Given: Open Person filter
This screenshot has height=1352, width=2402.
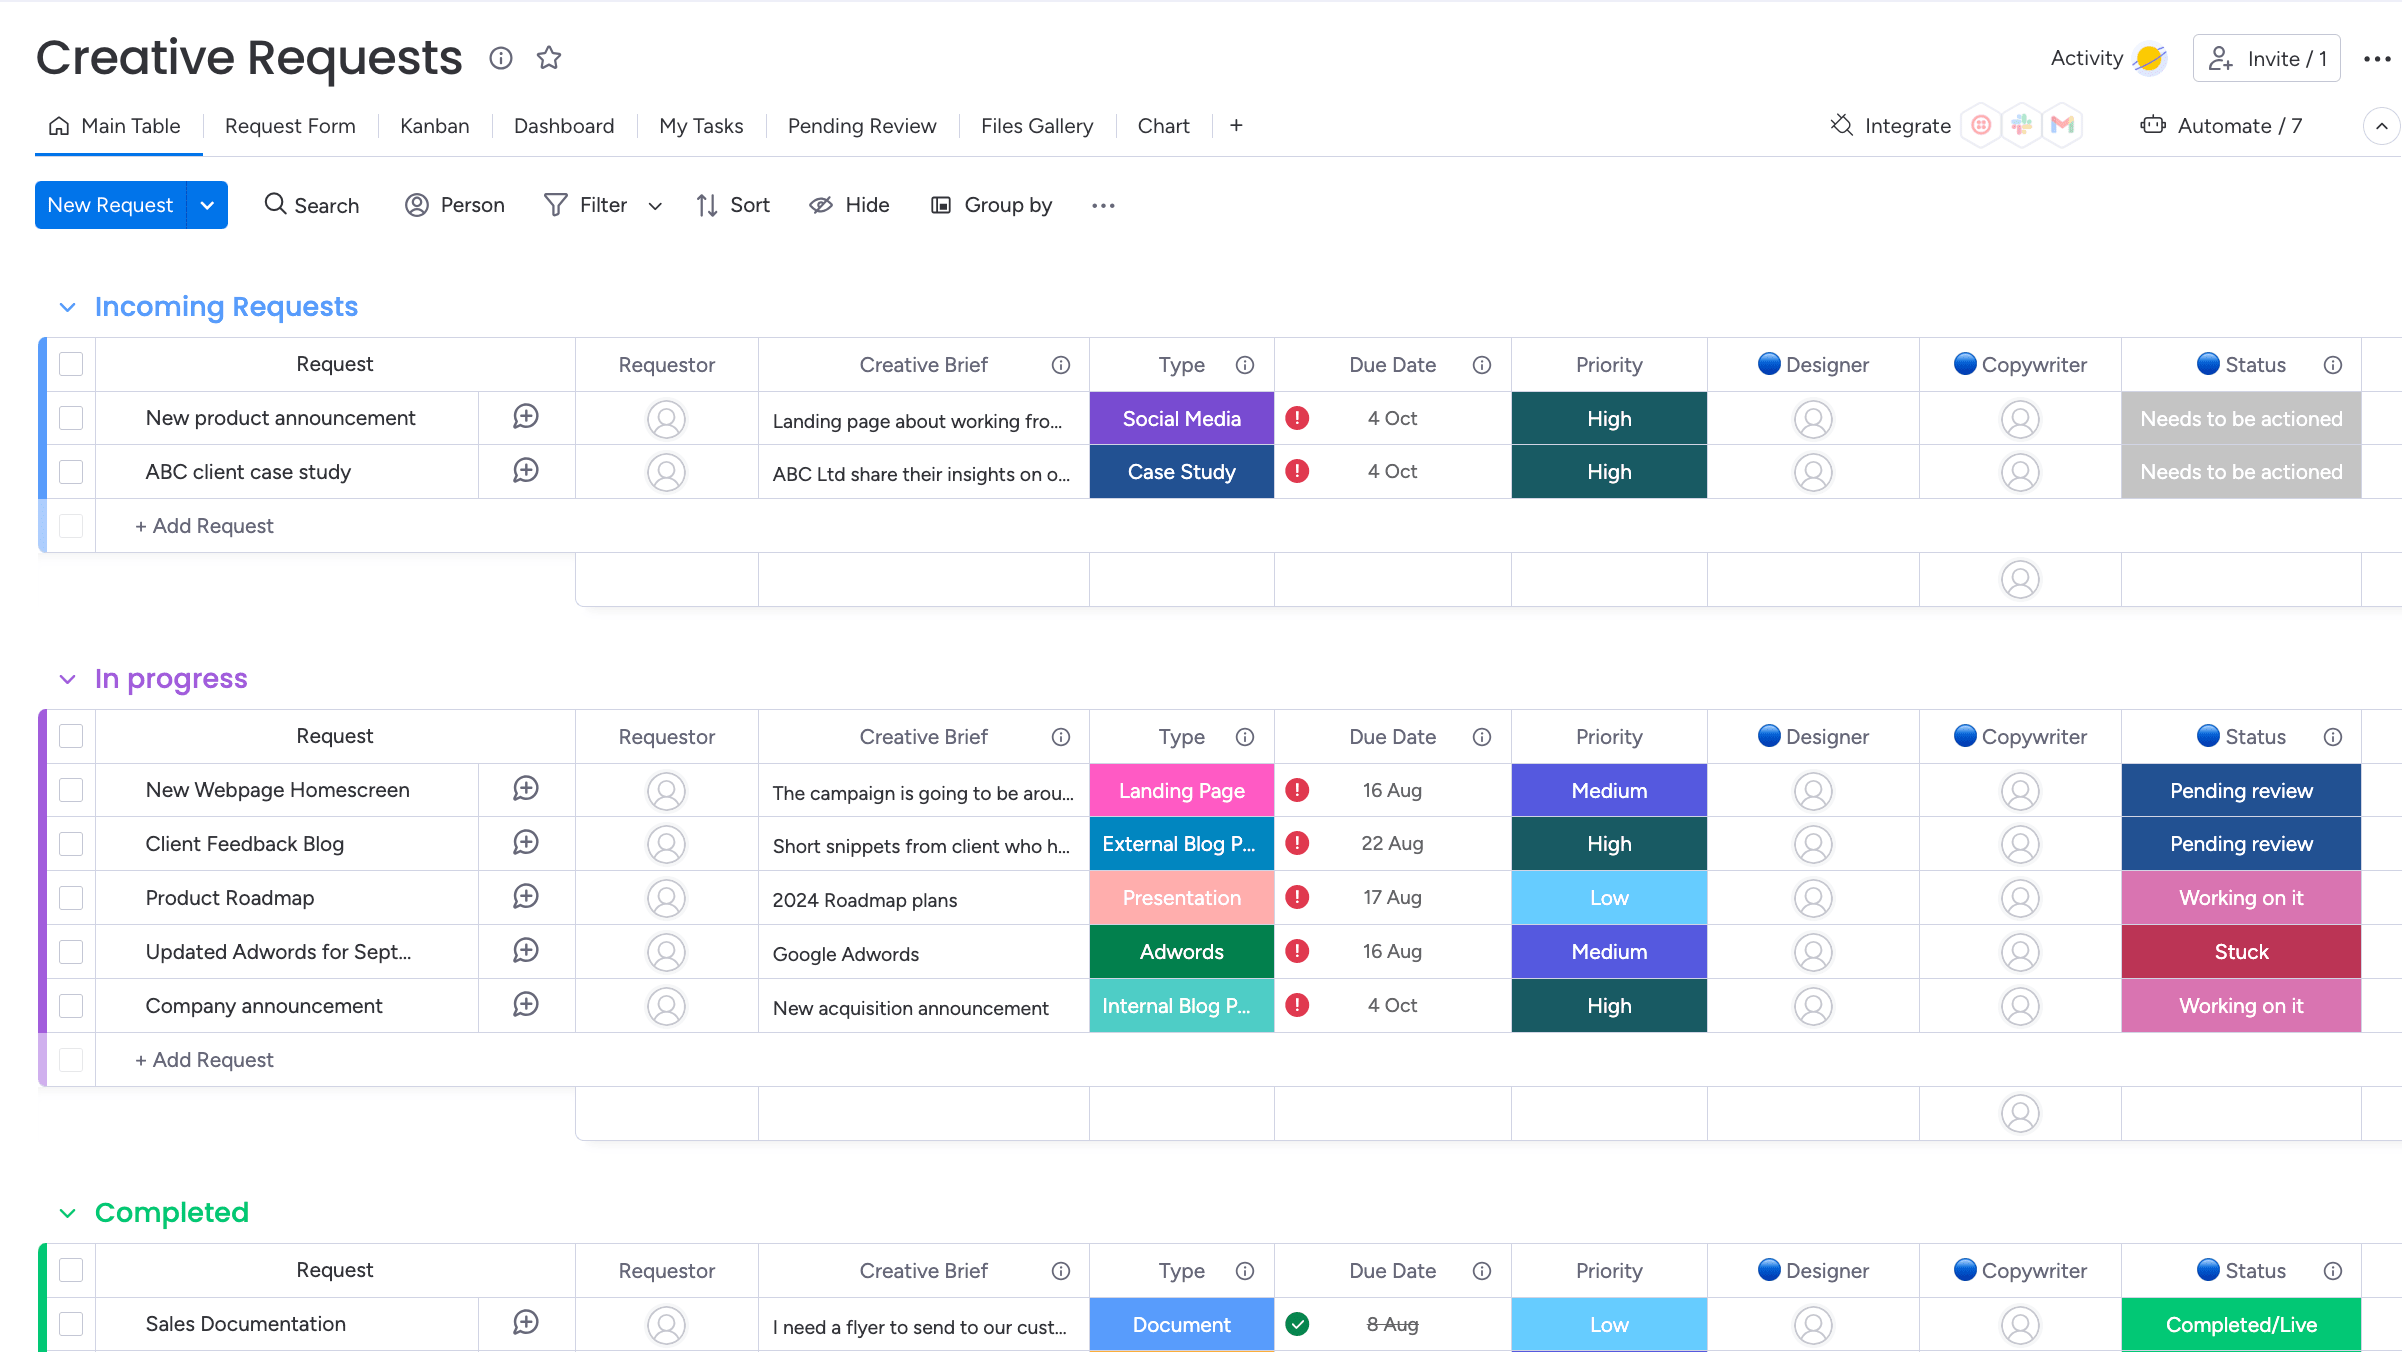Looking at the screenshot, I should point(455,205).
